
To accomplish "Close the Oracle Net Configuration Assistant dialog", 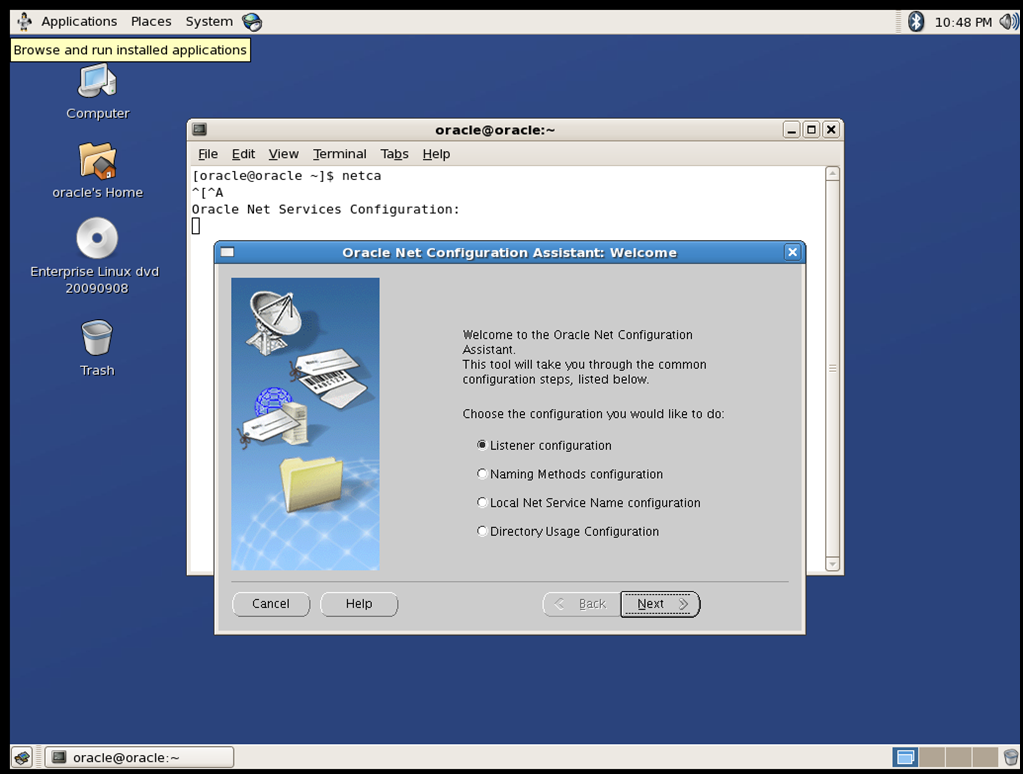I will click(792, 252).
